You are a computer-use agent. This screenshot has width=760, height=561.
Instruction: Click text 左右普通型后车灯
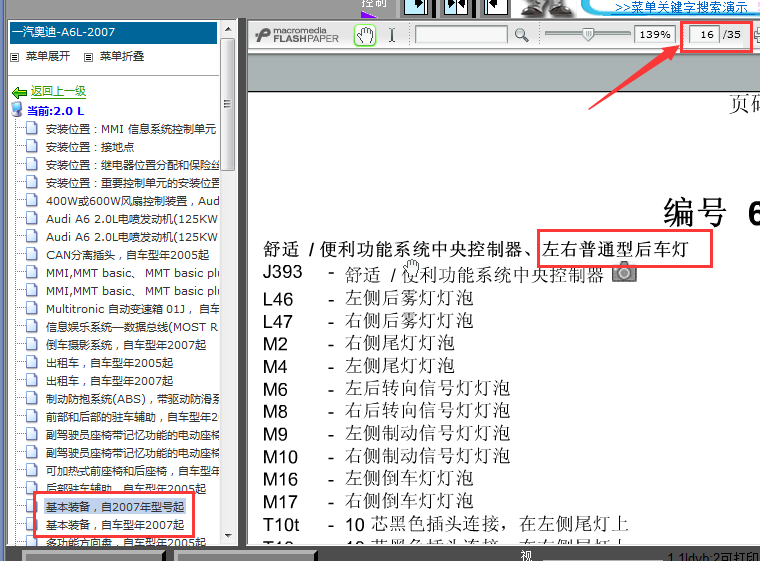tap(615, 249)
